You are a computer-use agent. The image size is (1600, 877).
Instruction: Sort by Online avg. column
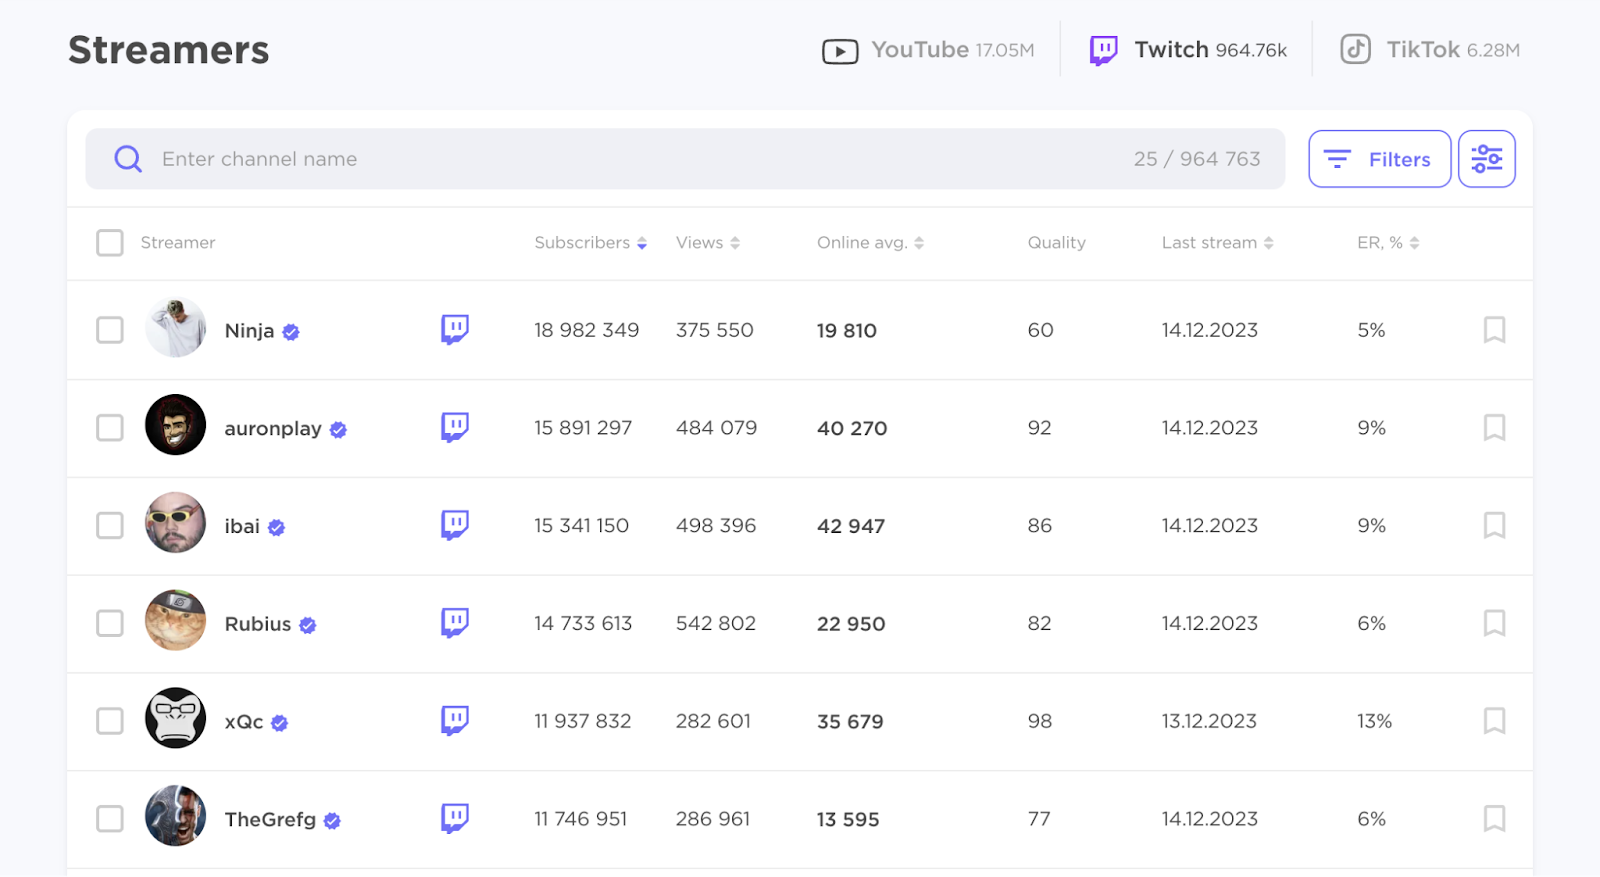pyautogui.click(x=869, y=243)
